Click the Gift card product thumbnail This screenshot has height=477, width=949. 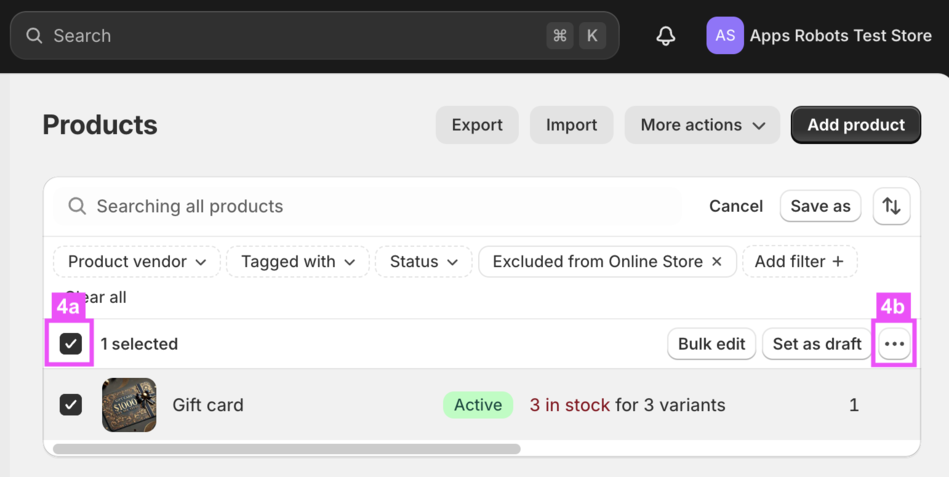tap(129, 405)
